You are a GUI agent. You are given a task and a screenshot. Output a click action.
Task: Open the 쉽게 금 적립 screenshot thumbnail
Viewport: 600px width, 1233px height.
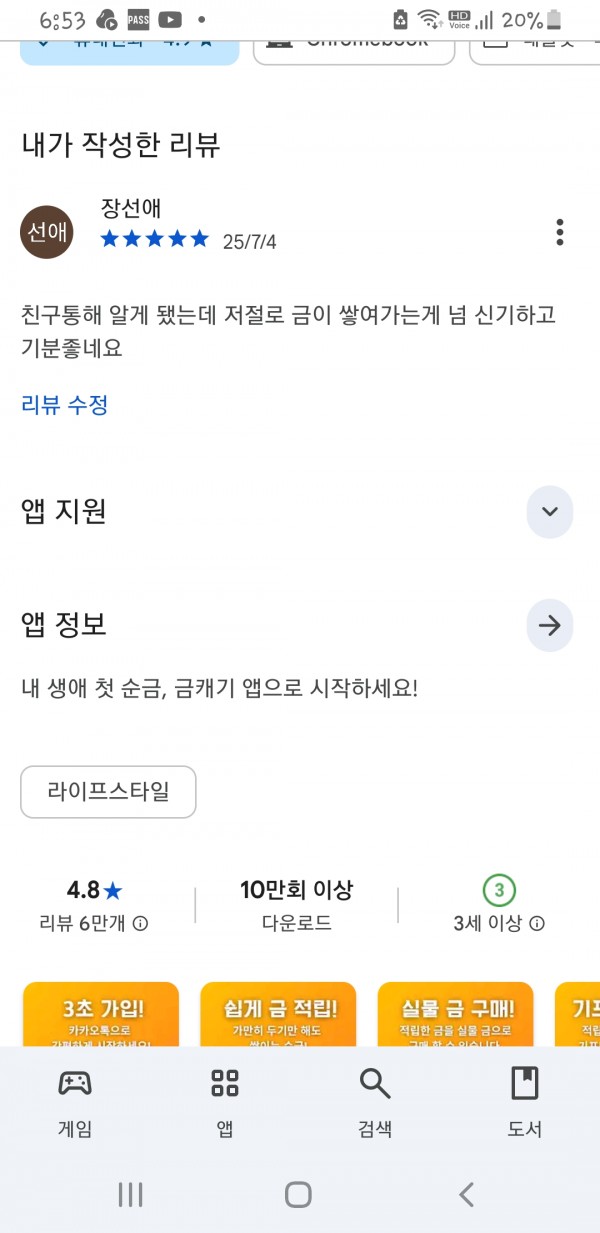(x=278, y=1014)
